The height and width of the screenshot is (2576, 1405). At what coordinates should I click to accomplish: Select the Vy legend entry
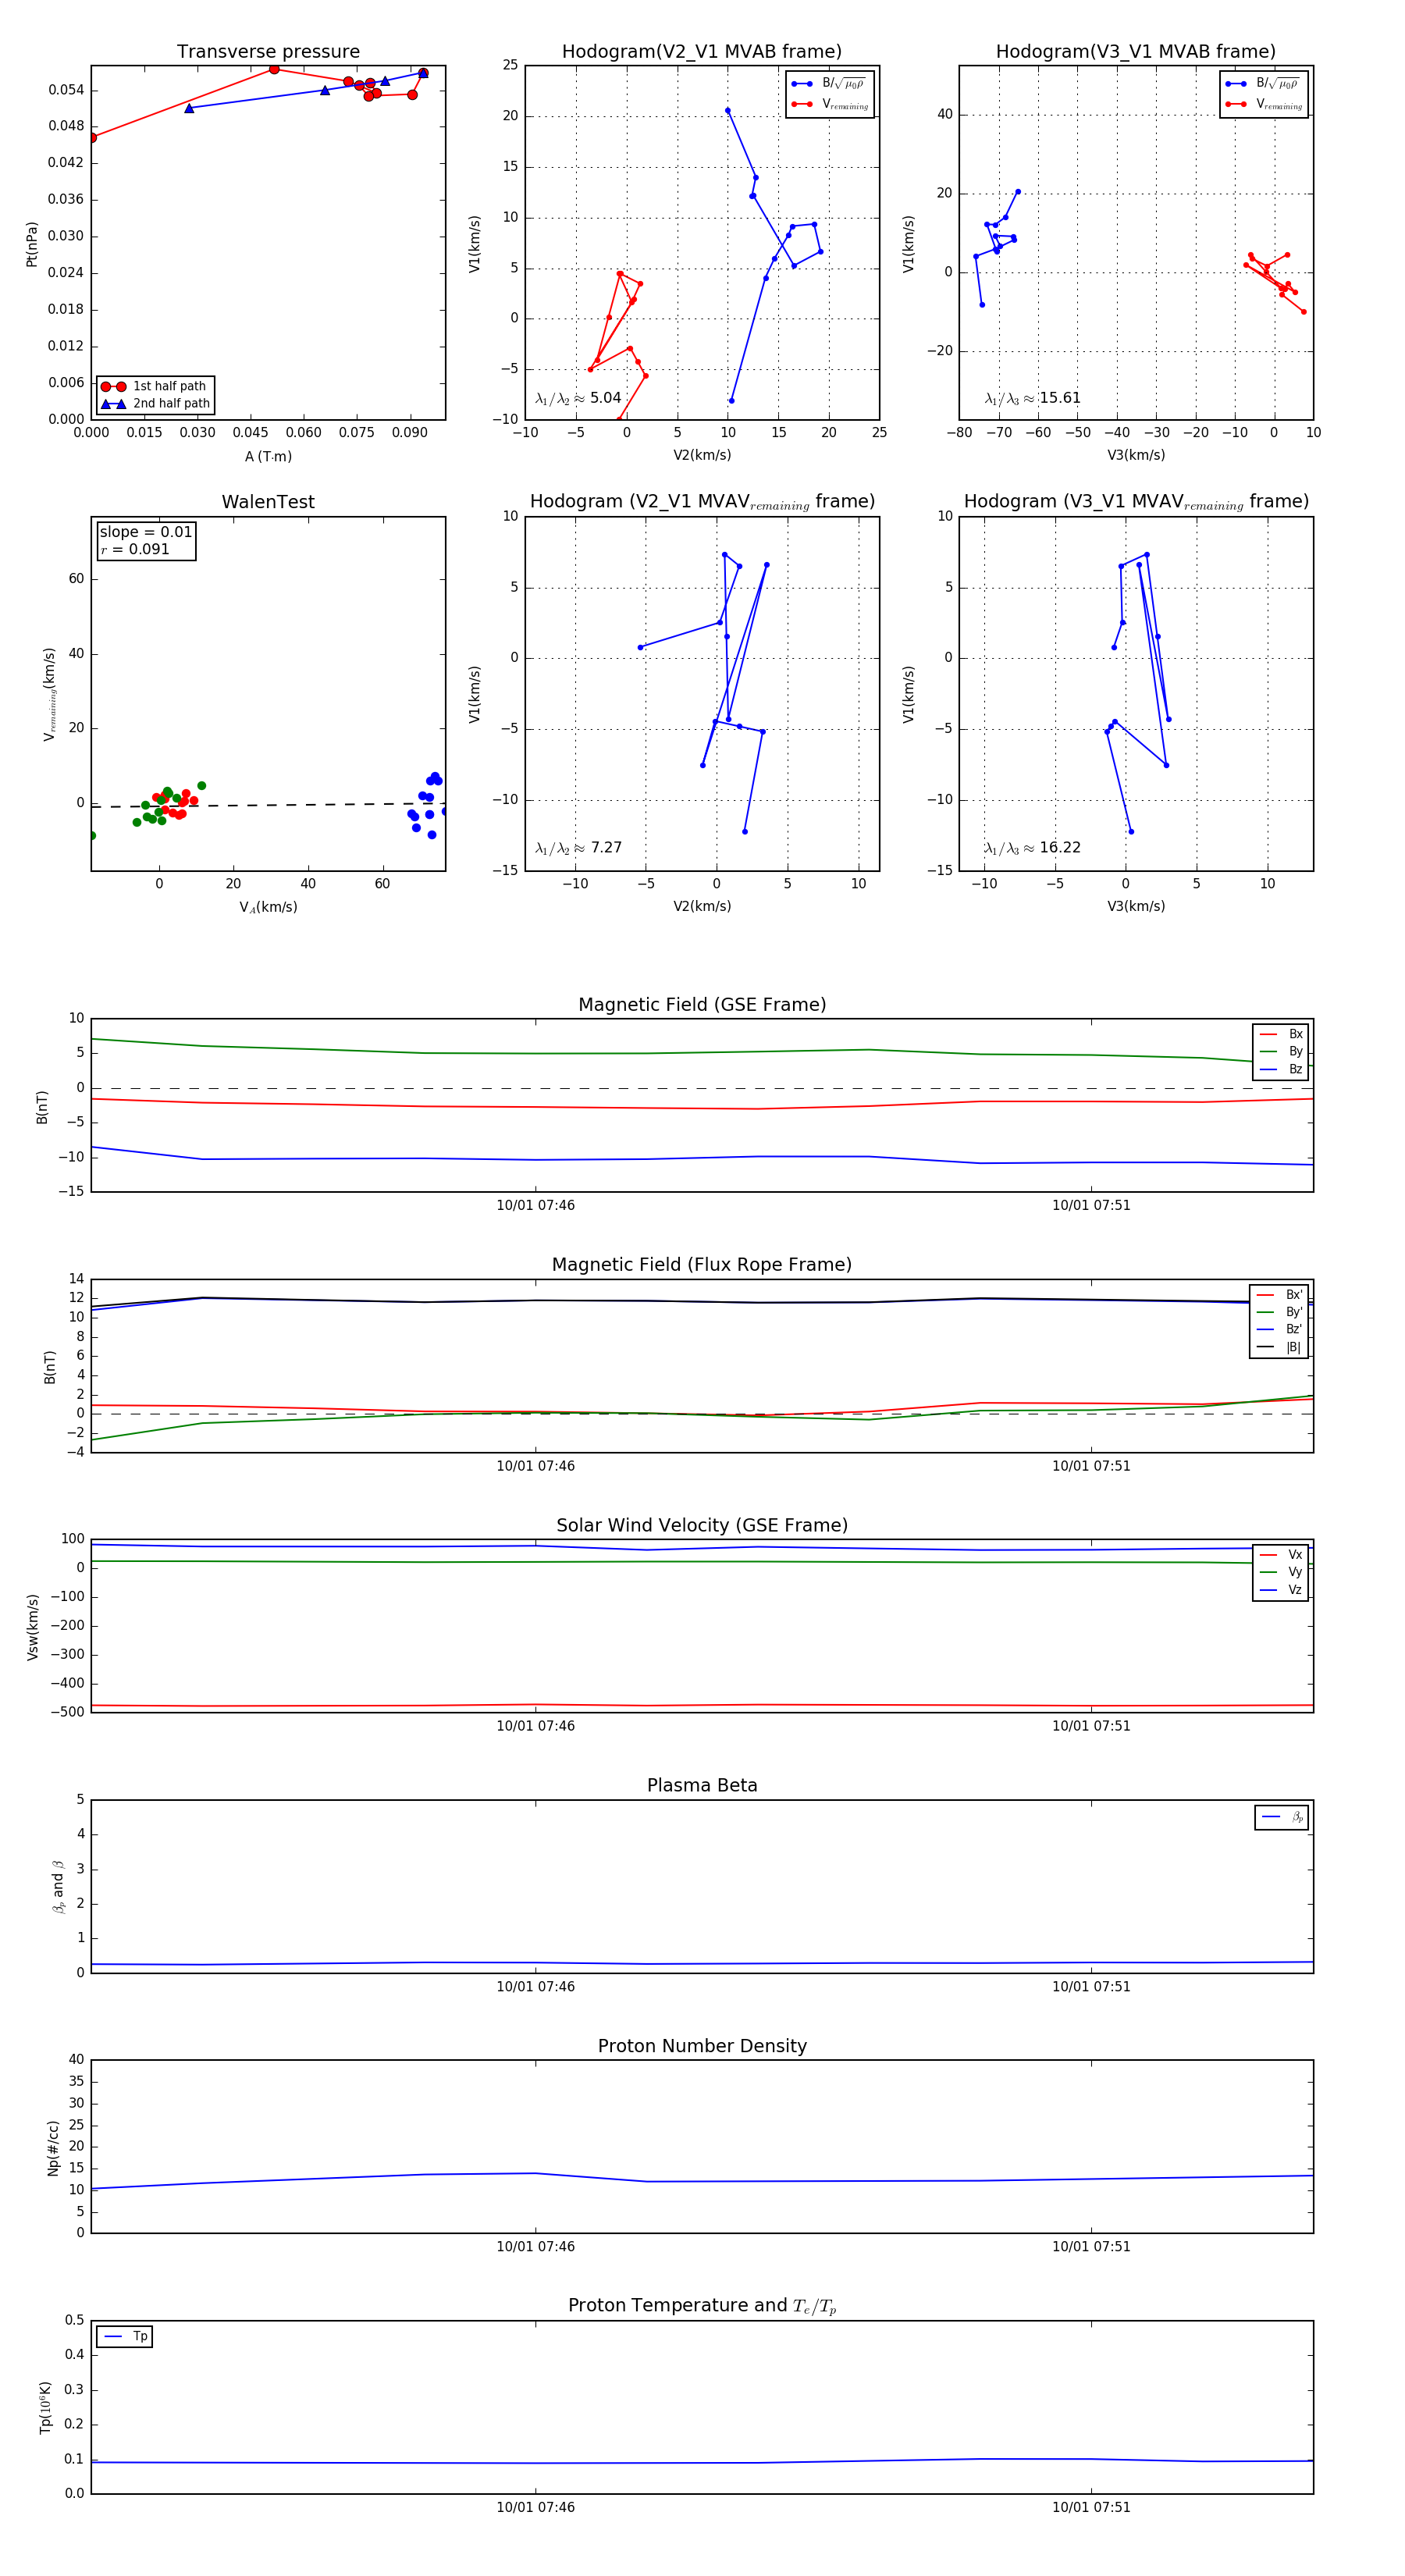1281,1573
